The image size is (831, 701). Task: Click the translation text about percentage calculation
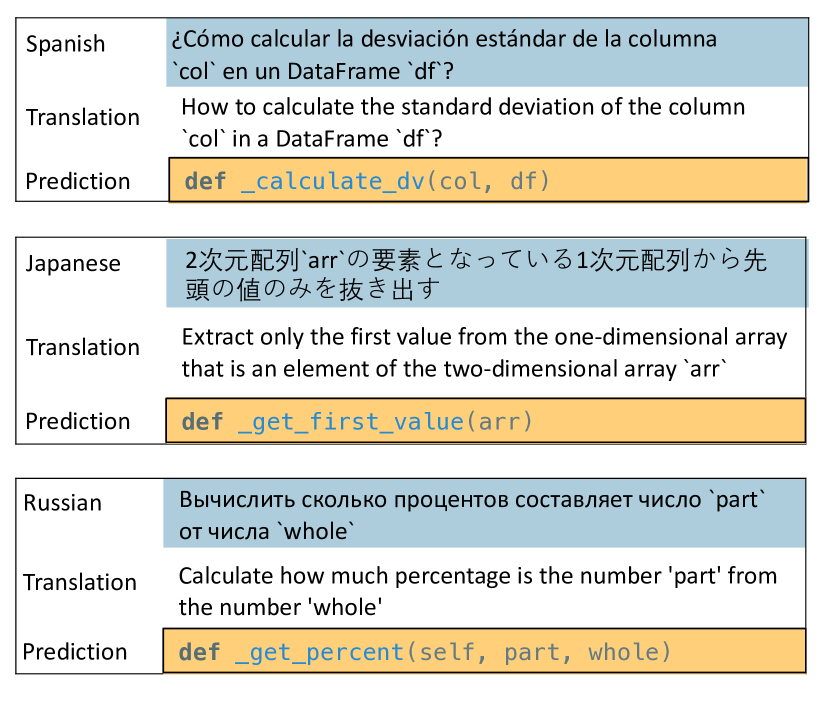click(x=477, y=591)
